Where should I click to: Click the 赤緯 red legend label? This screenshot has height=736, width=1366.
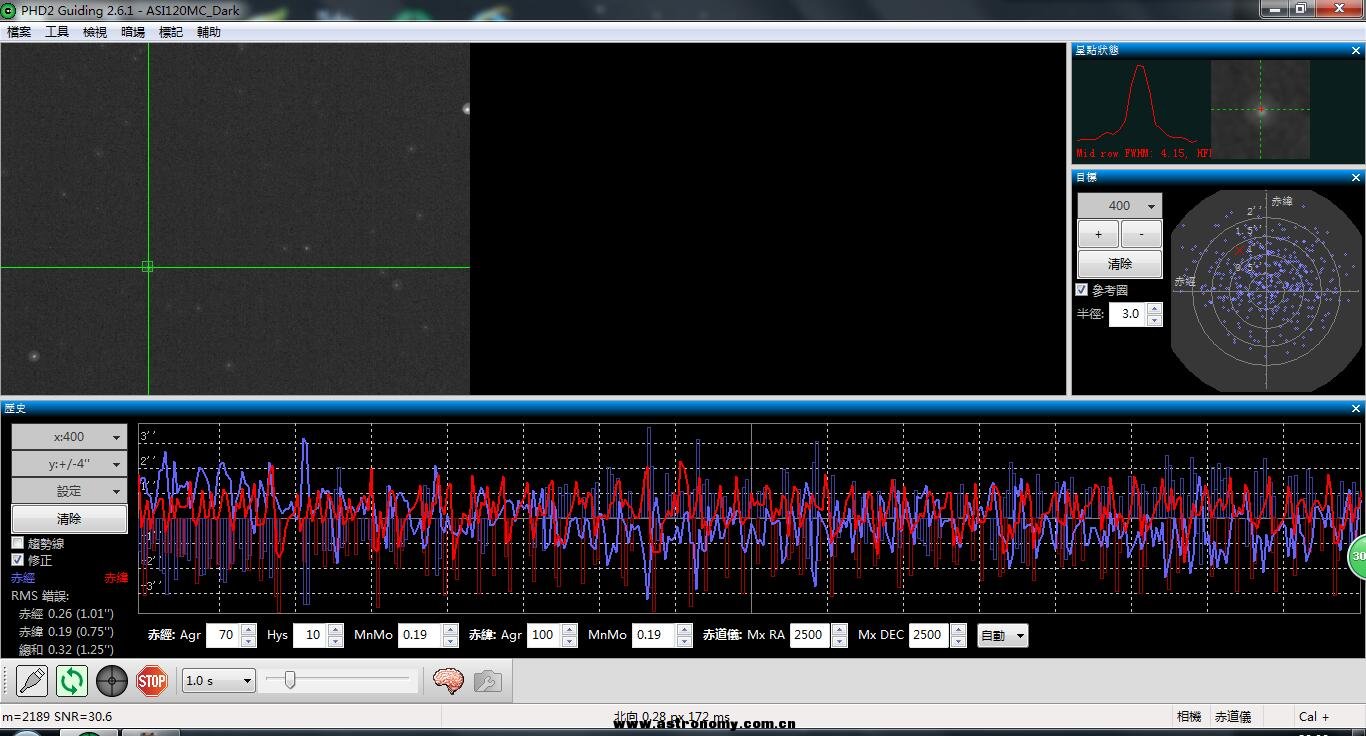click(x=116, y=578)
